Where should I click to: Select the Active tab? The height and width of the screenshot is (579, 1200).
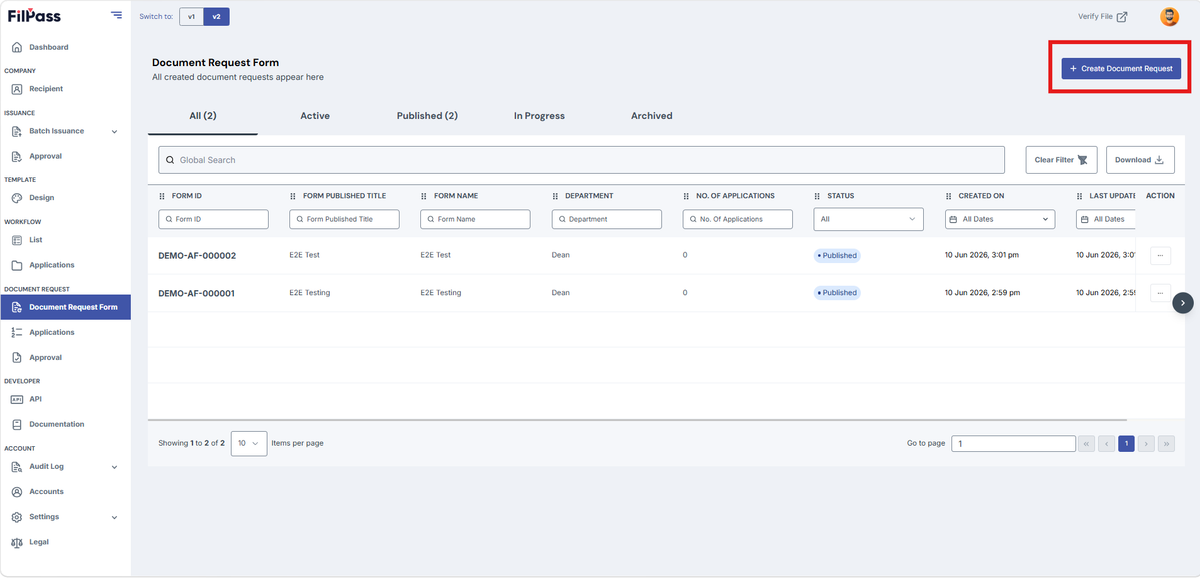(x=315, y=116)
